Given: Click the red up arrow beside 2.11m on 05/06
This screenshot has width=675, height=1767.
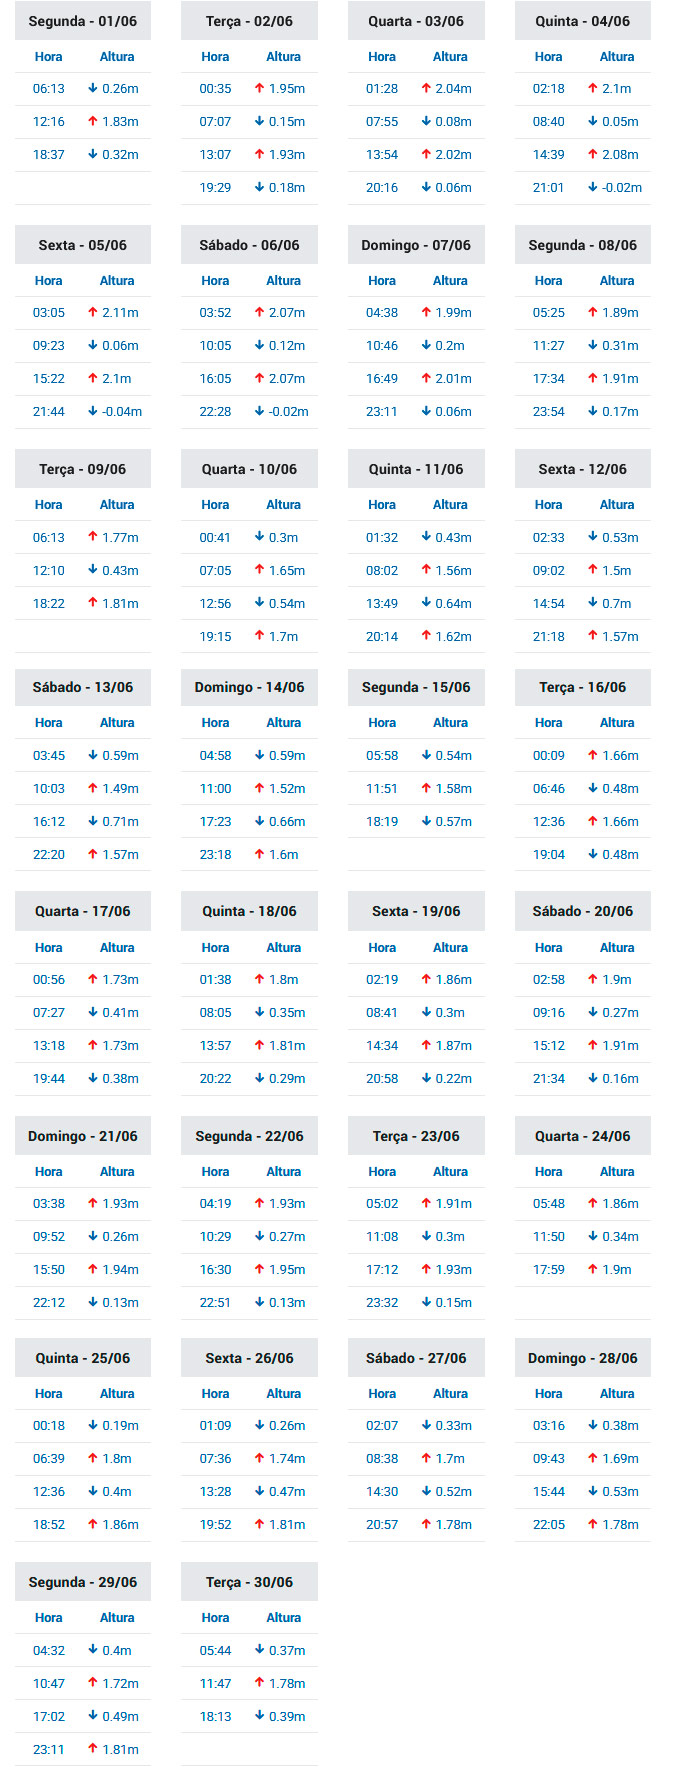Looking at the screenshot, I should [x=93, y=312].
